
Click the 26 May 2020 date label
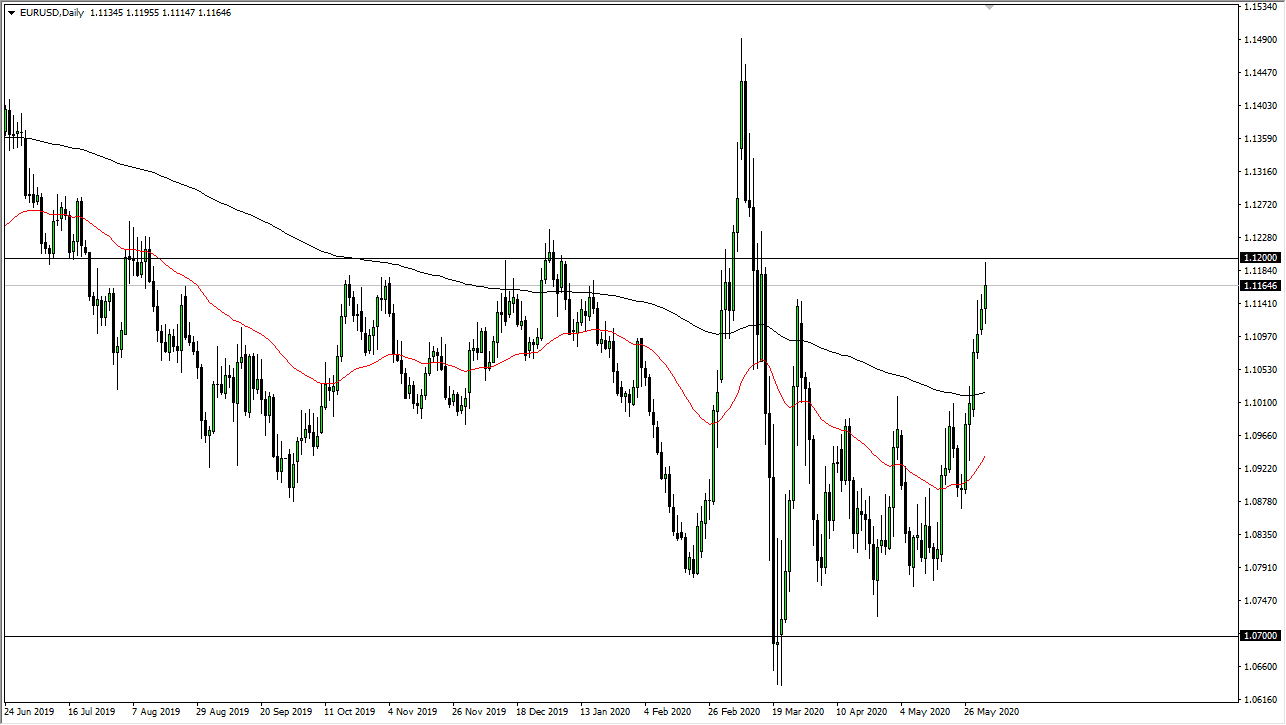click(x=990, y=713)
